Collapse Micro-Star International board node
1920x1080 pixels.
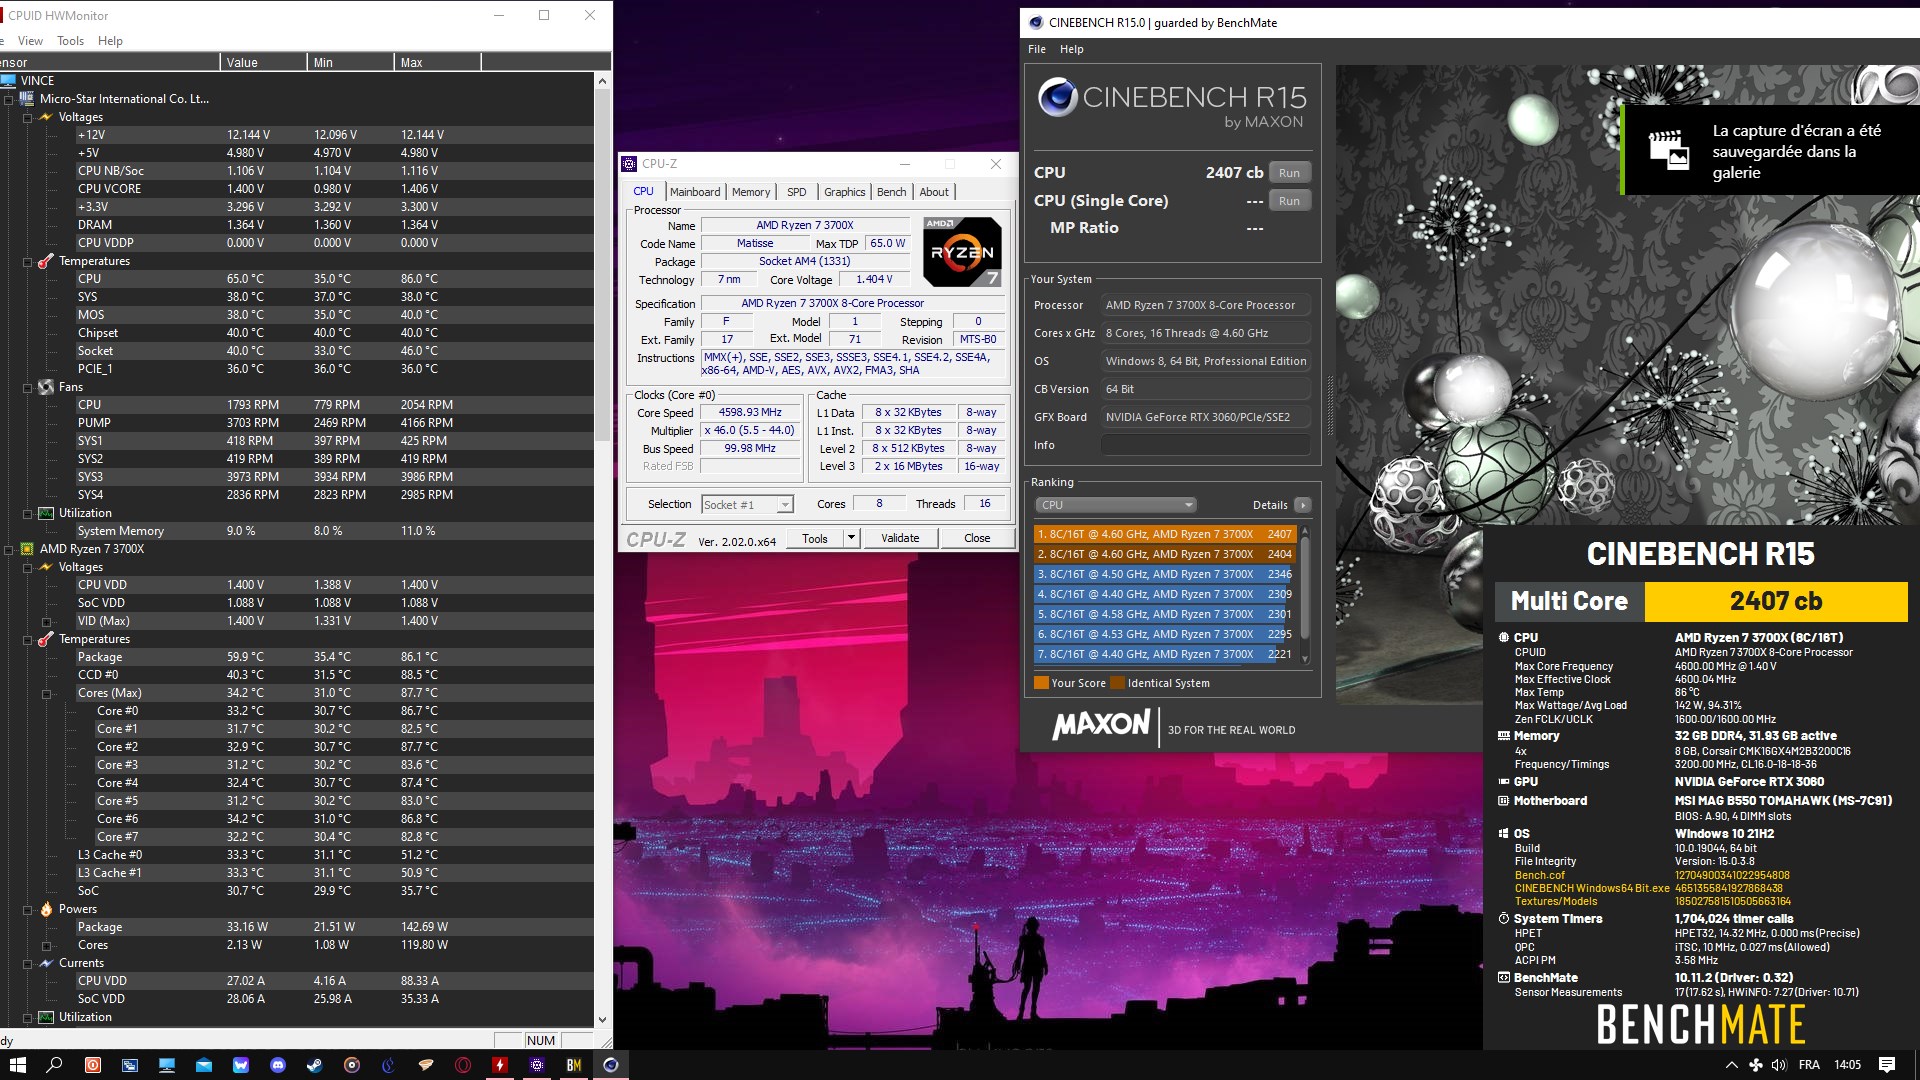pos(9,99)
